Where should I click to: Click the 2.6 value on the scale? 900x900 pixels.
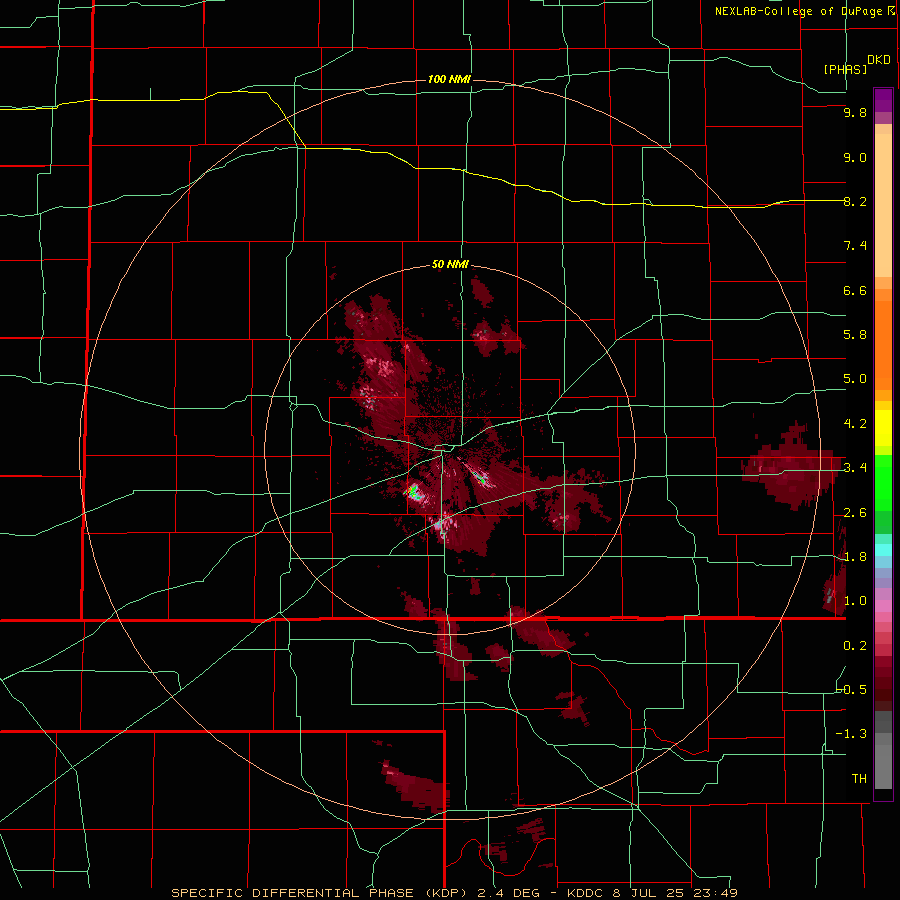[x=855, y=513]
